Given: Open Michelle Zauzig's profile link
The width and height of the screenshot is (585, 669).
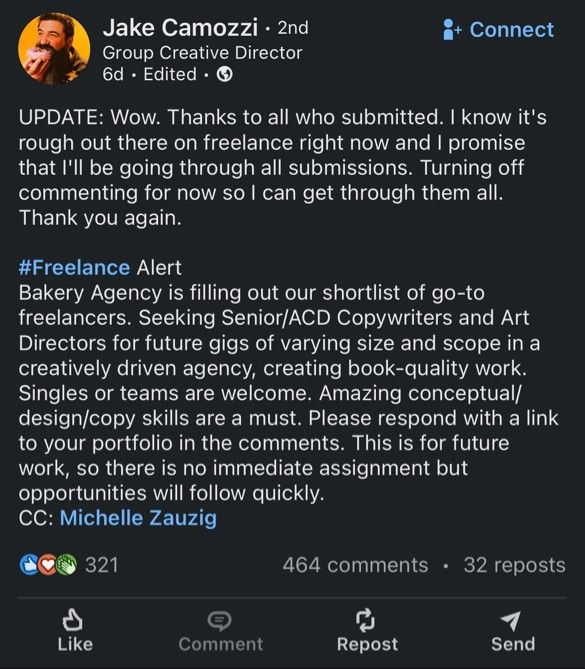Looking at the screenshot, I should coord(138,518).
